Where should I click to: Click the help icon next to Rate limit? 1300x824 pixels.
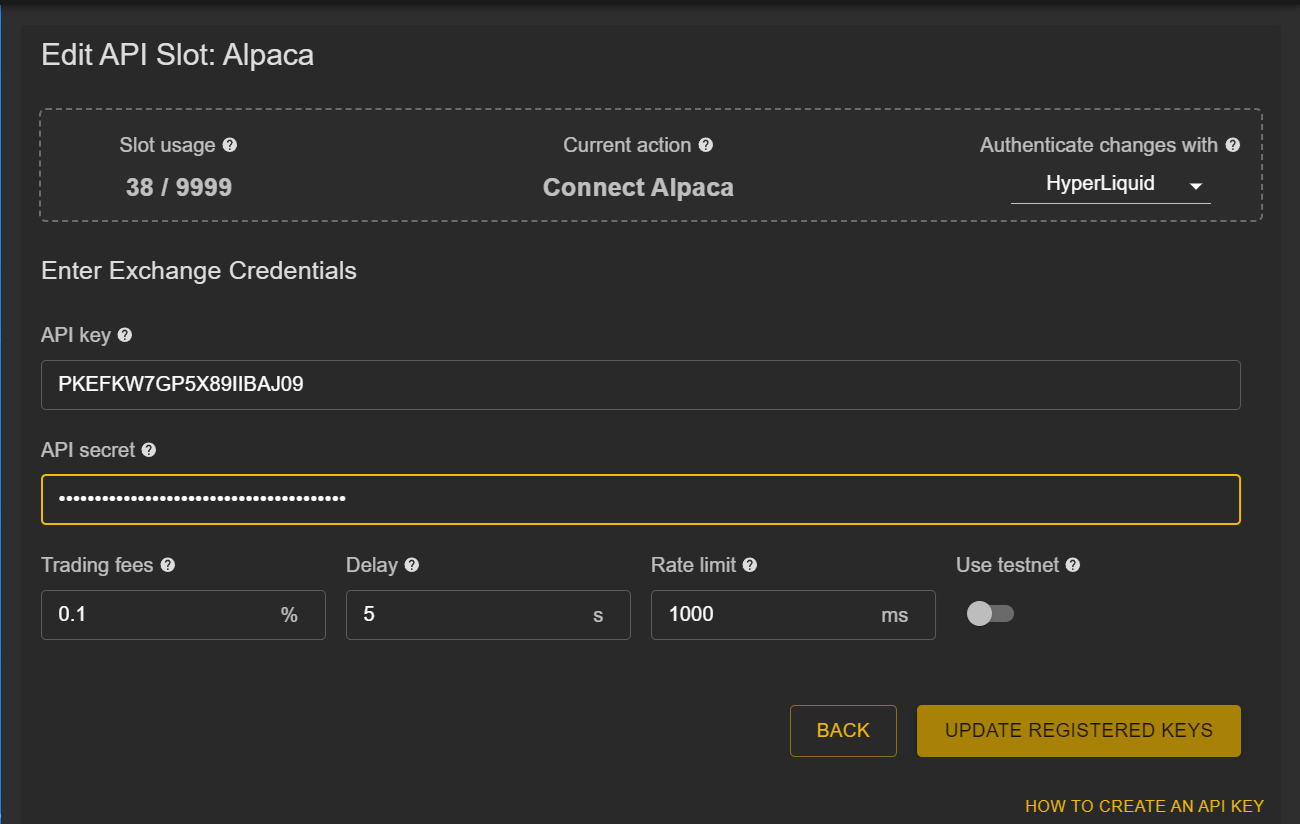(750, 565)
